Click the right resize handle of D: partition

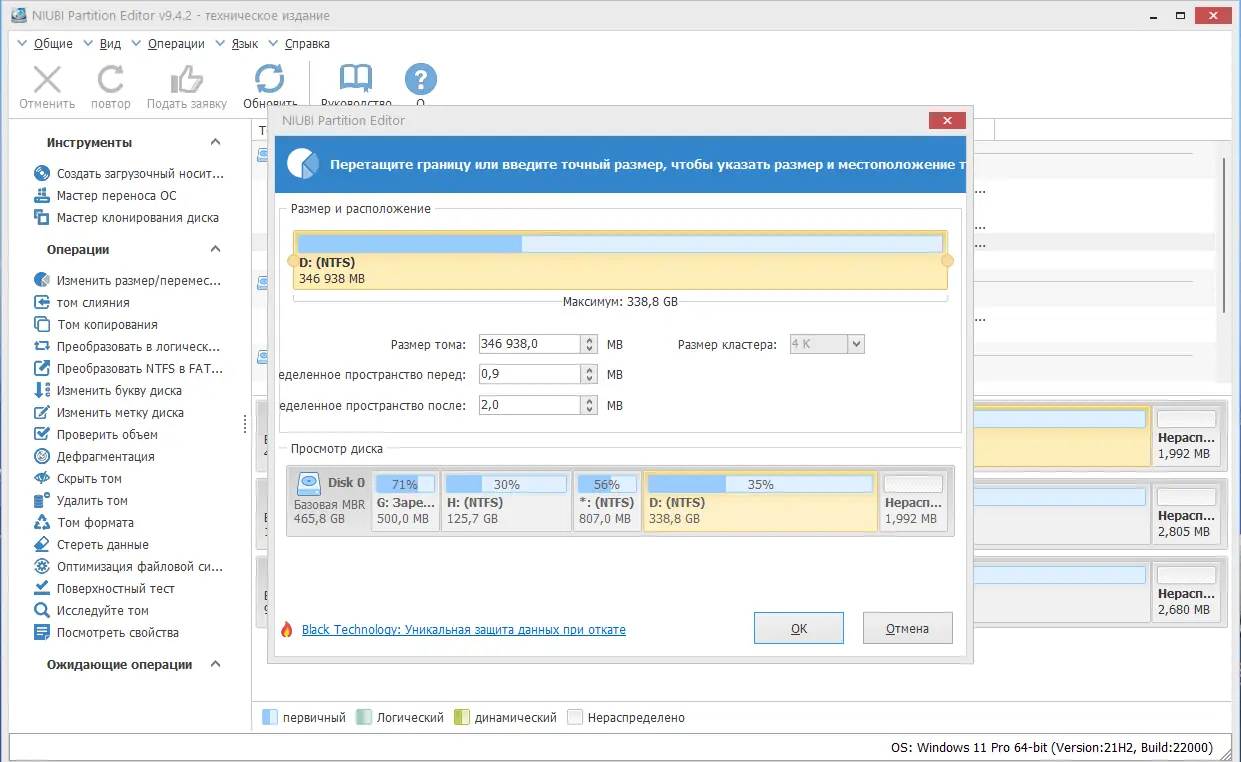tap(947, 261)
